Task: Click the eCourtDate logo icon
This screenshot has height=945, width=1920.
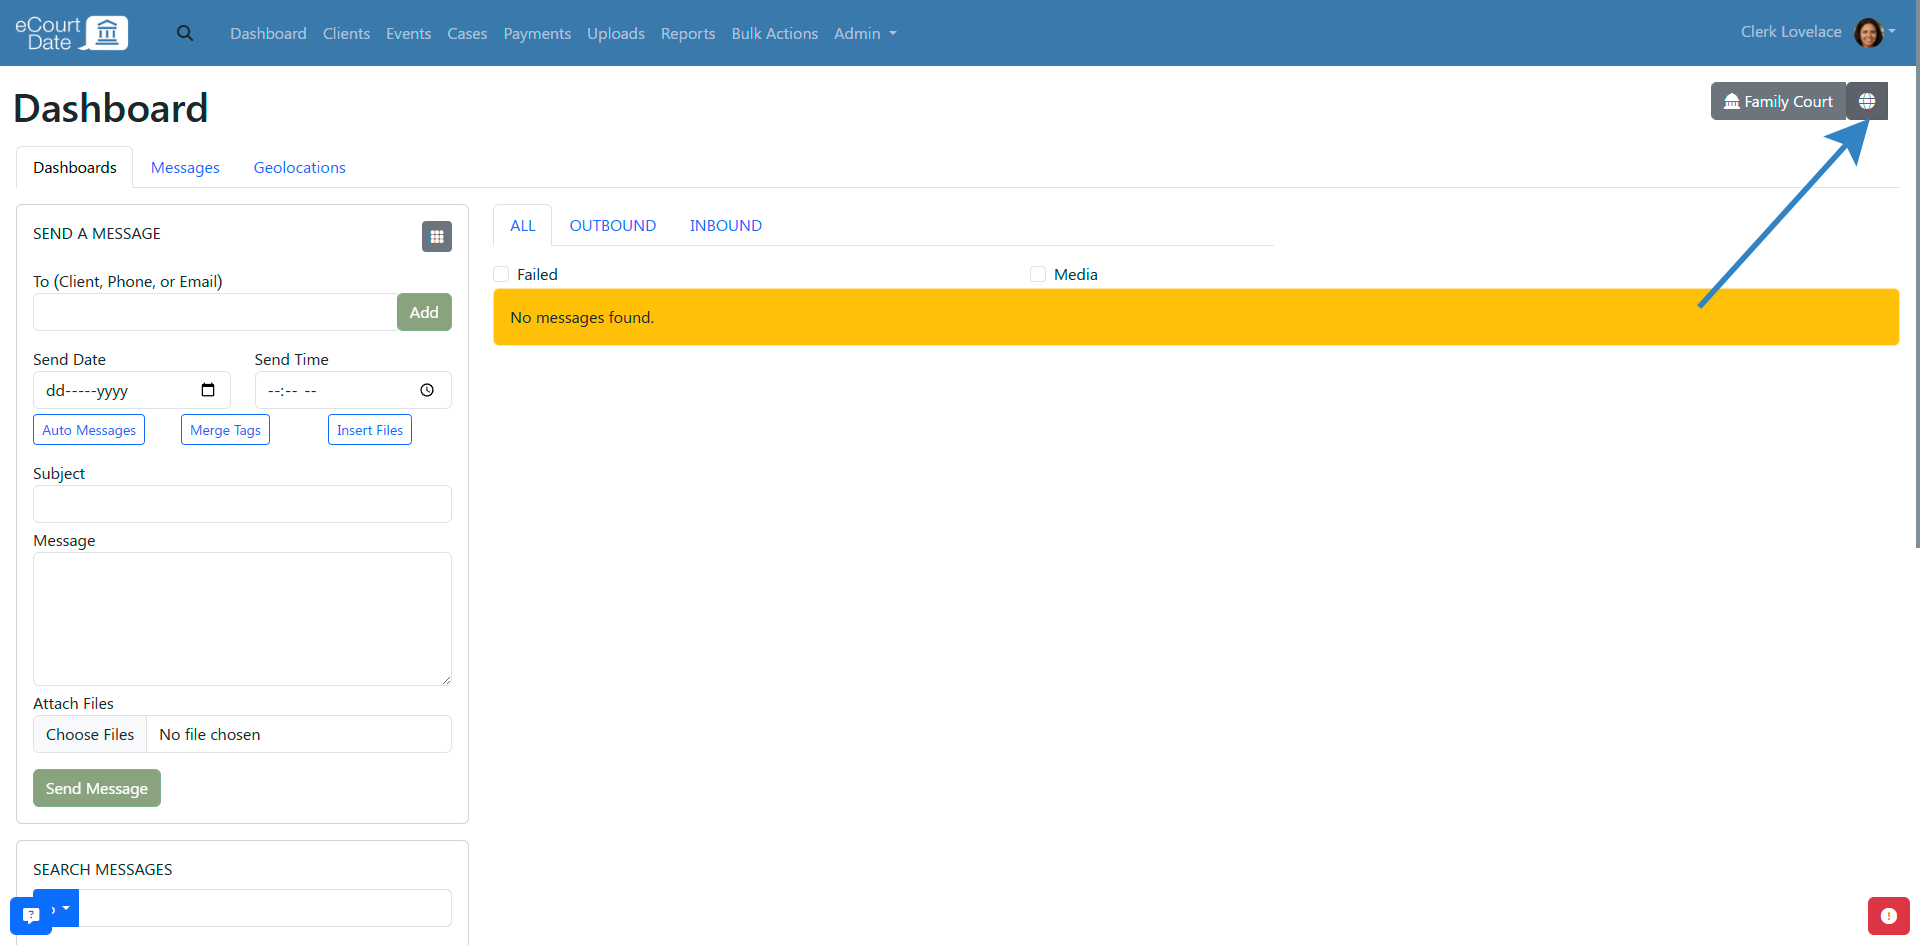Action: coord(106,33)
